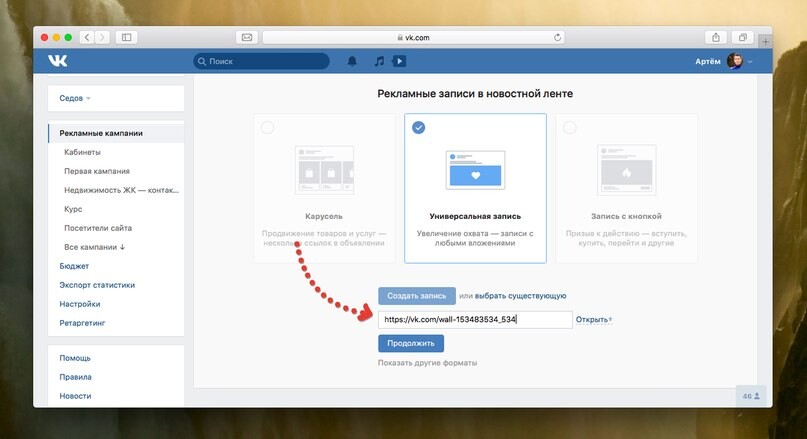Open Настройки in the sidebar
Image resolution: width=807 pixels, height=439 pixels.
click(80, 304)
